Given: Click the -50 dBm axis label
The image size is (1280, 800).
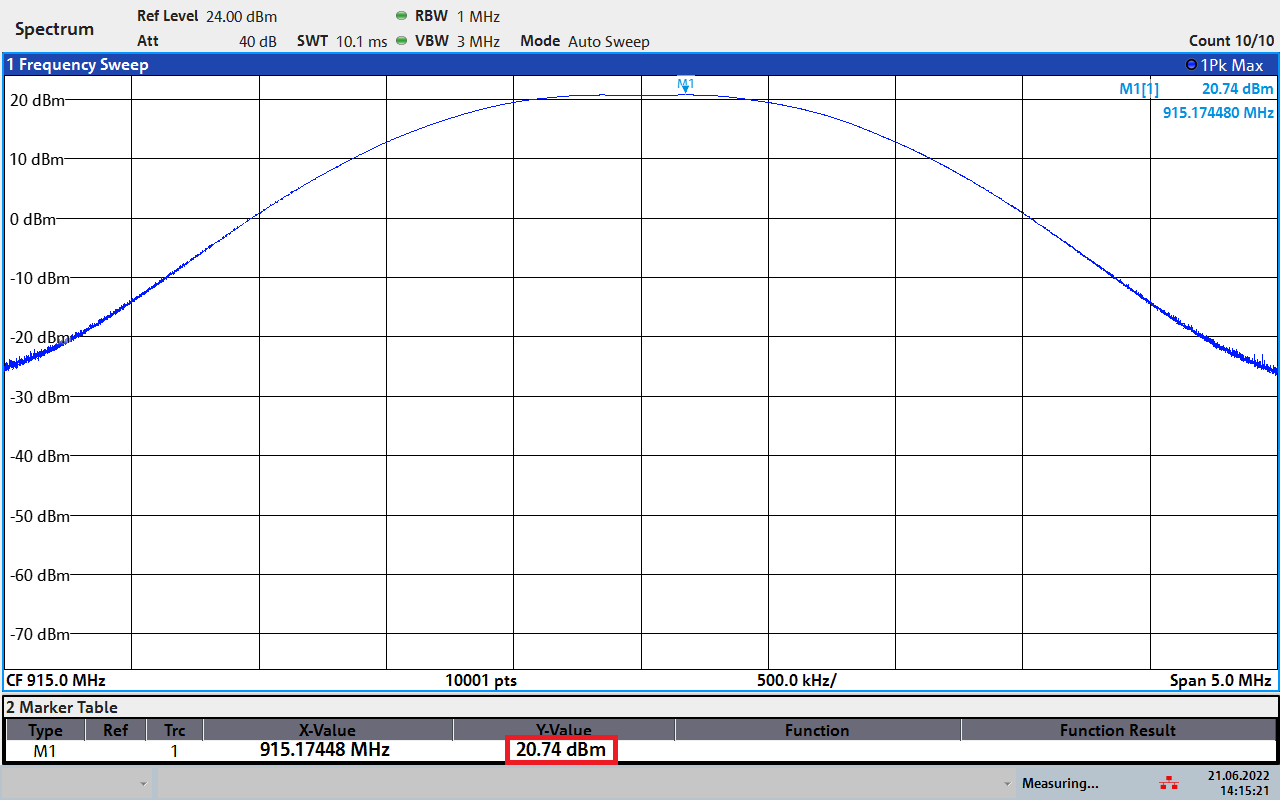Looking at the screenshot, I should pyautogui.click(x=40, y=516).
